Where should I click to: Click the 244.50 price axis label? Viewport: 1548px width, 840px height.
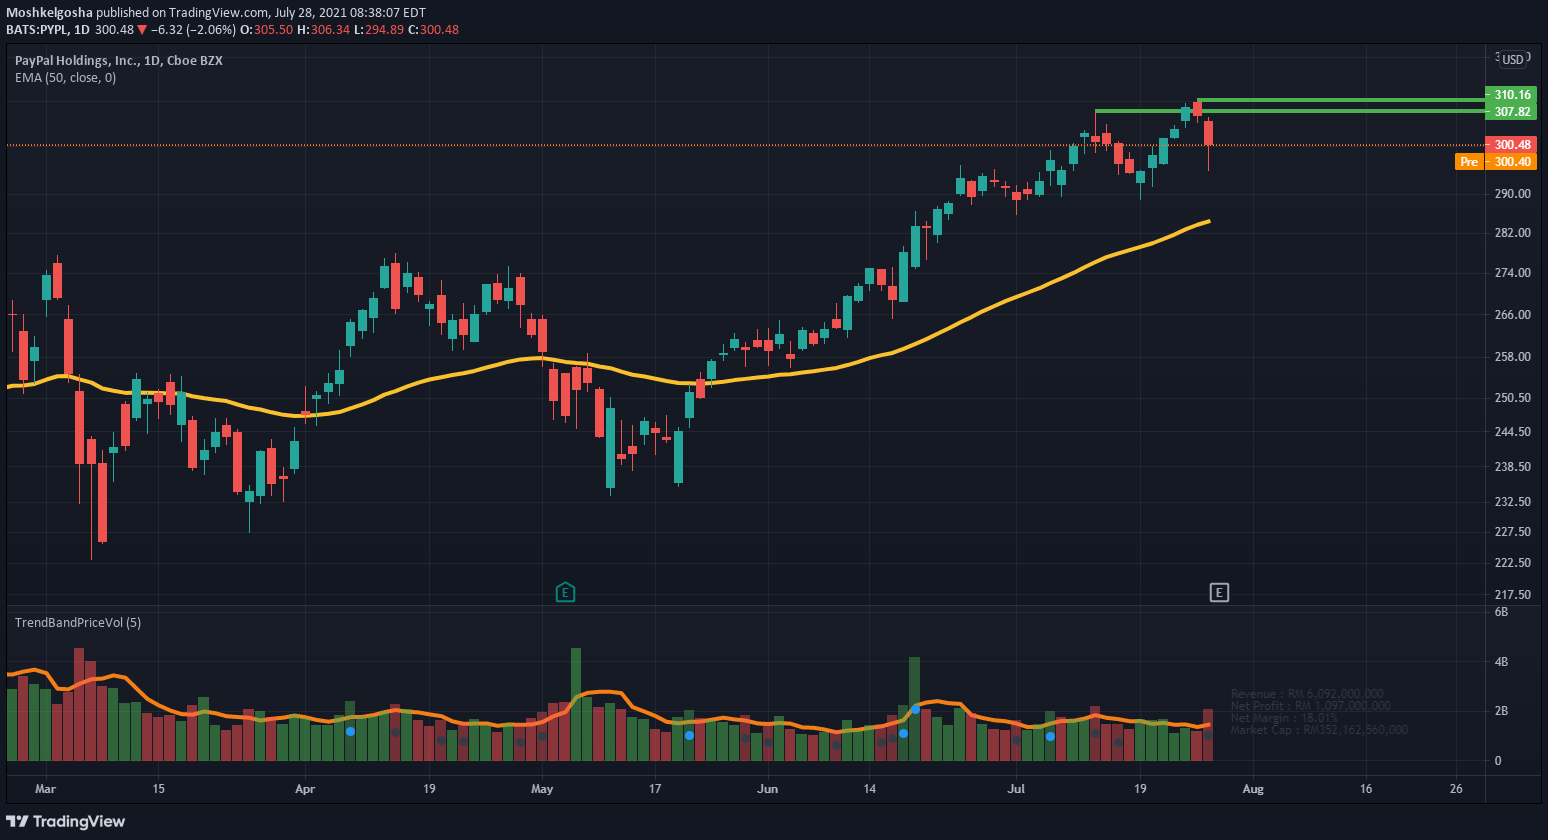click(x=1512, y=432)
